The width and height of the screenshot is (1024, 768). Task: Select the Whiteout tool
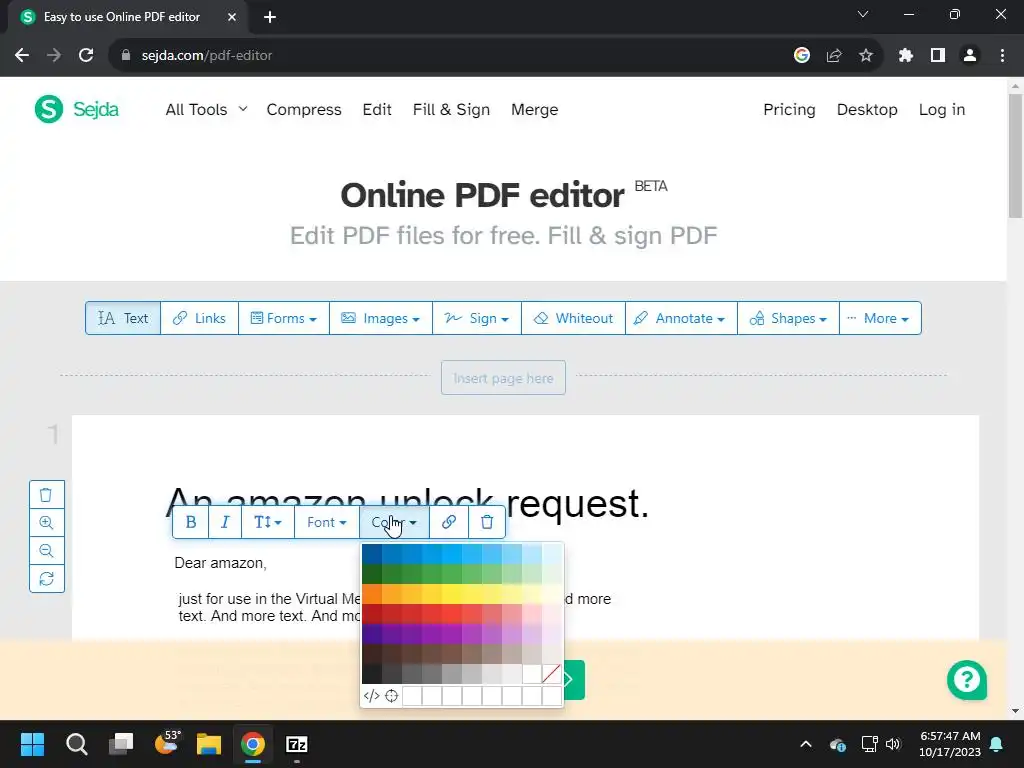point(573,318)
